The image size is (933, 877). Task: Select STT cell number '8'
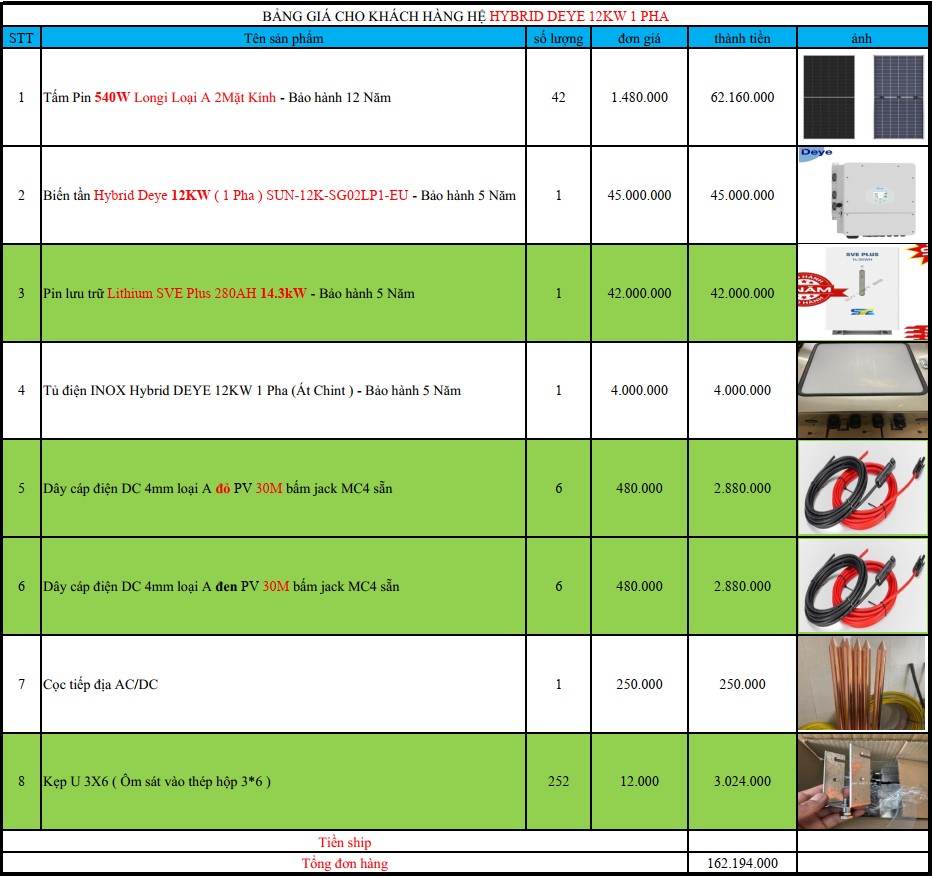tap(21, 781)
